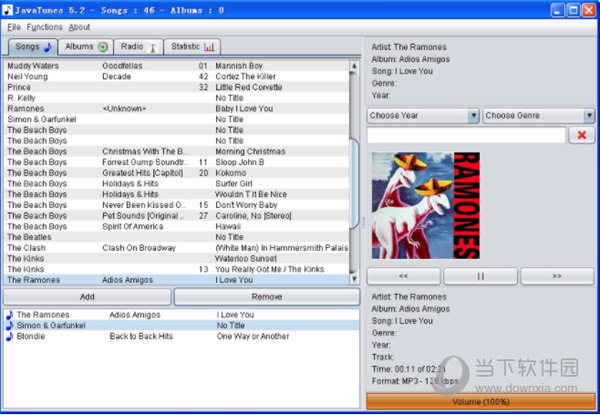Click the music note icon beside The Ramones playlist entry

tap(10, 315)
